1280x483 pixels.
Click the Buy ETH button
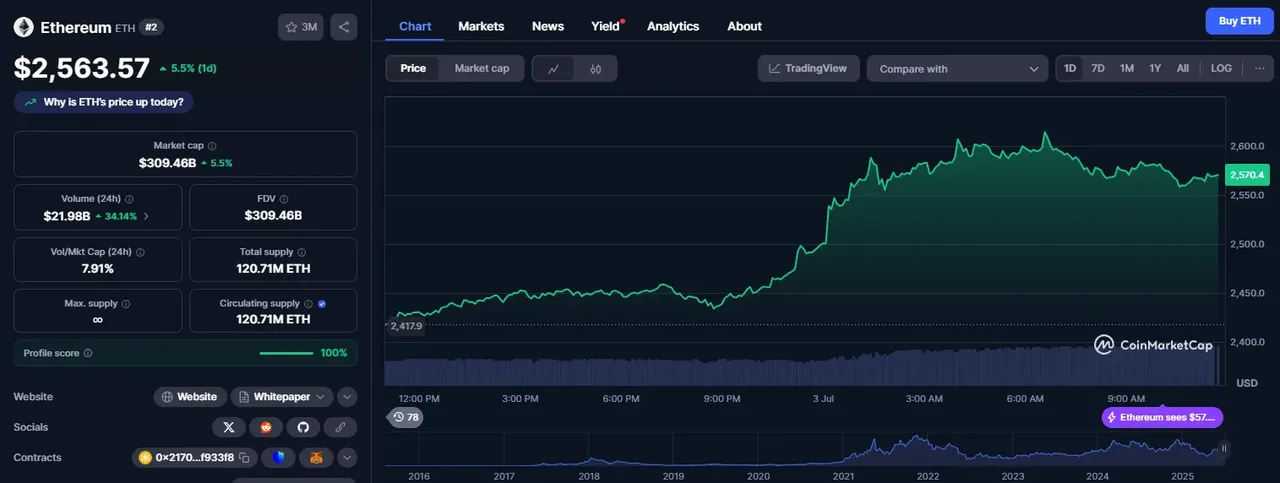point(1239,21)
